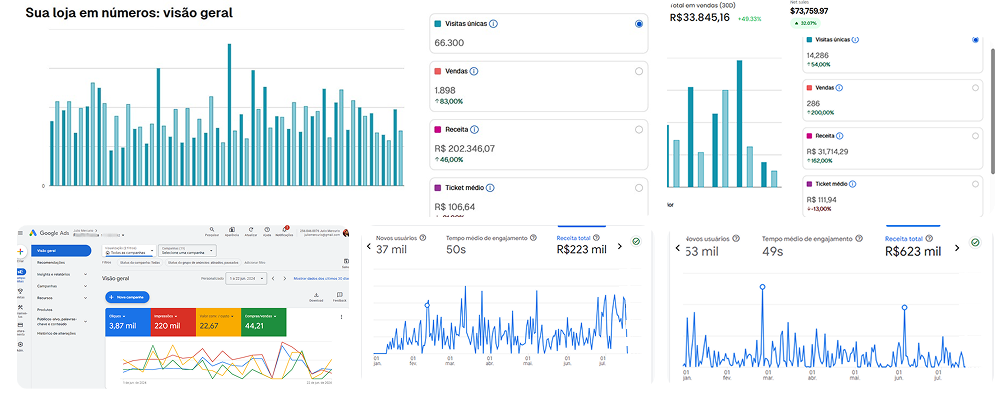
Task: Click the multicolor Criar plus icon
Action: click(x=21, y=252)
